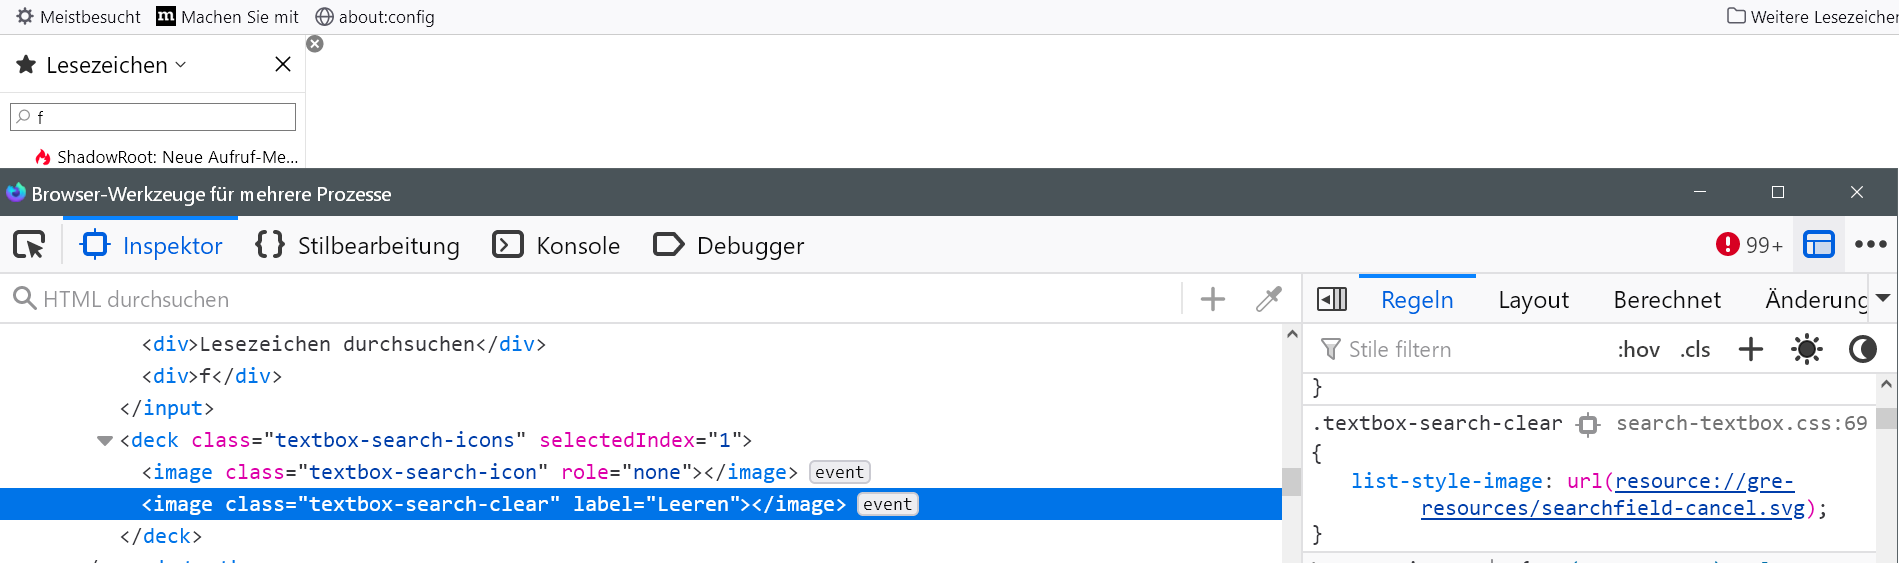Toggle the .cls class panel

(x=1695, y=349)
